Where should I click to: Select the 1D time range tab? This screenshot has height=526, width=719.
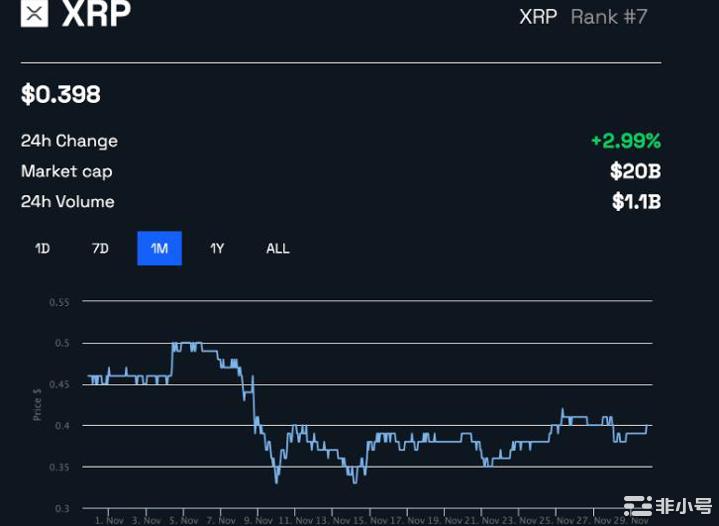click(x=42, y=249)
